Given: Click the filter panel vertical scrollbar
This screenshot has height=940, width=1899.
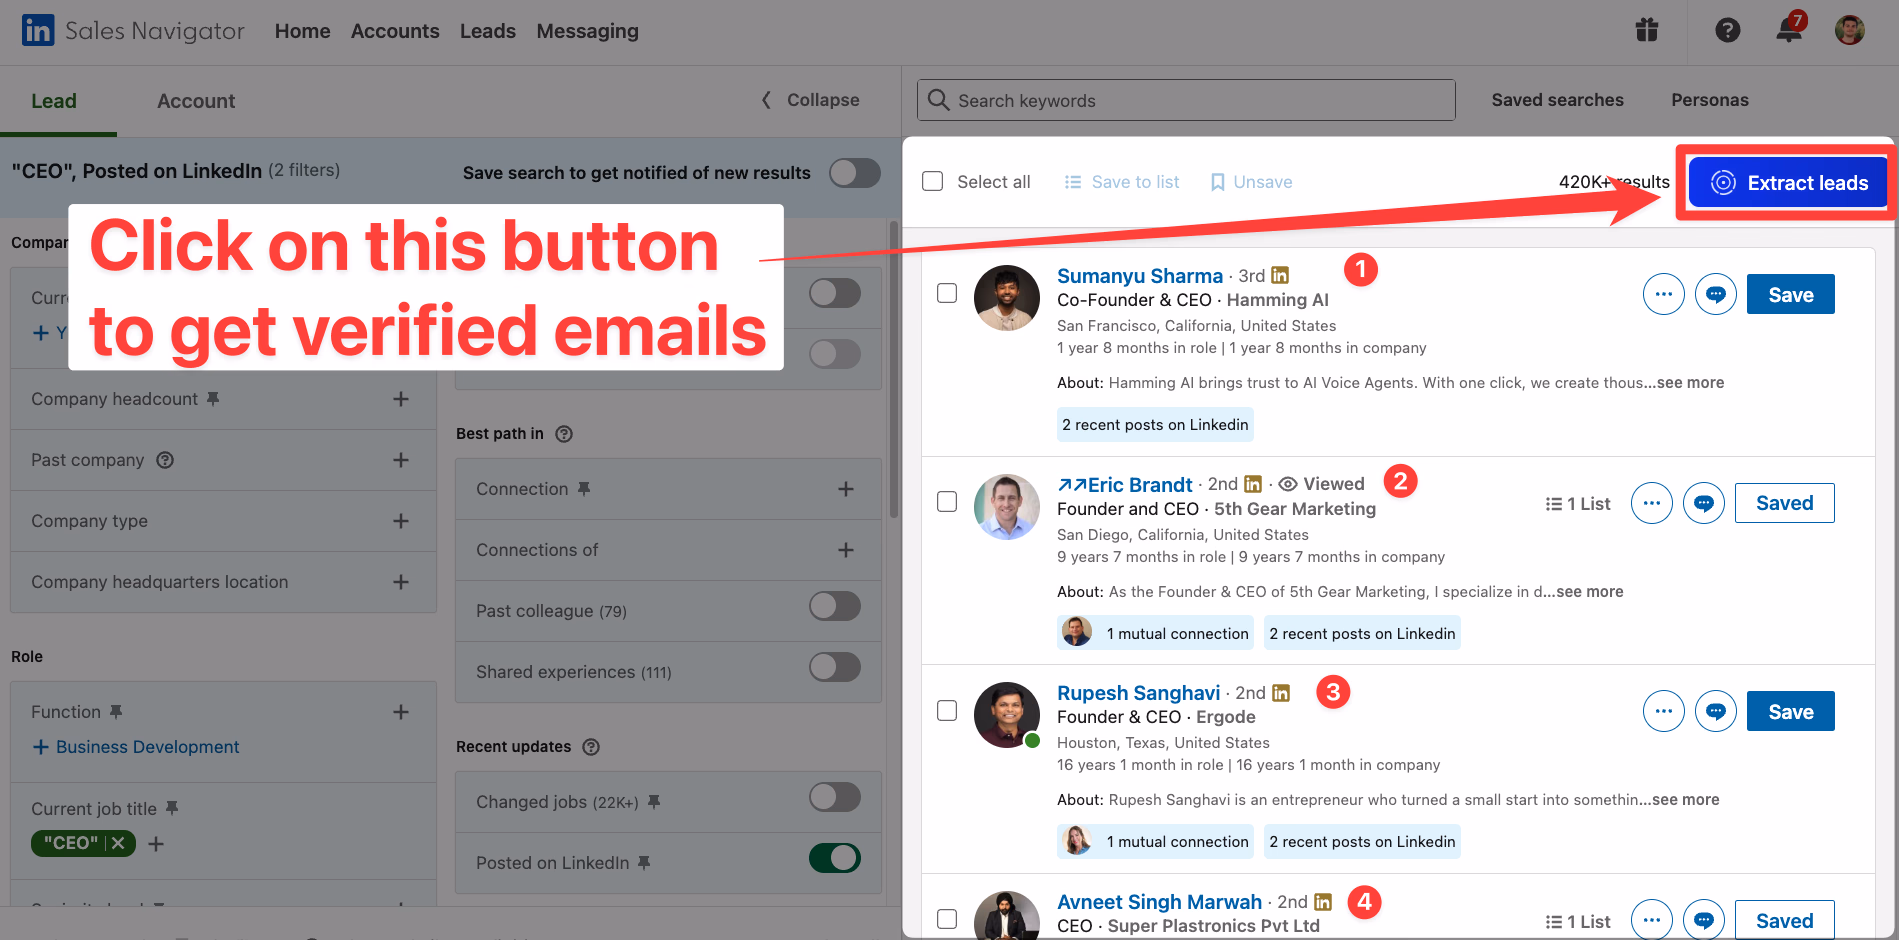Looking at the screenshot, I should [x=894, y=370].
